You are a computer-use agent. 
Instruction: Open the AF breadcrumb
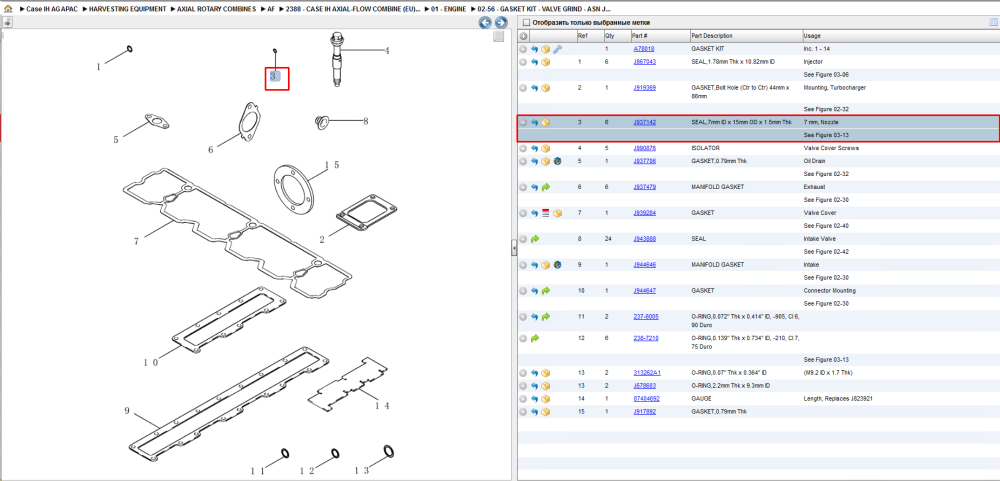(x=271, y=10)
